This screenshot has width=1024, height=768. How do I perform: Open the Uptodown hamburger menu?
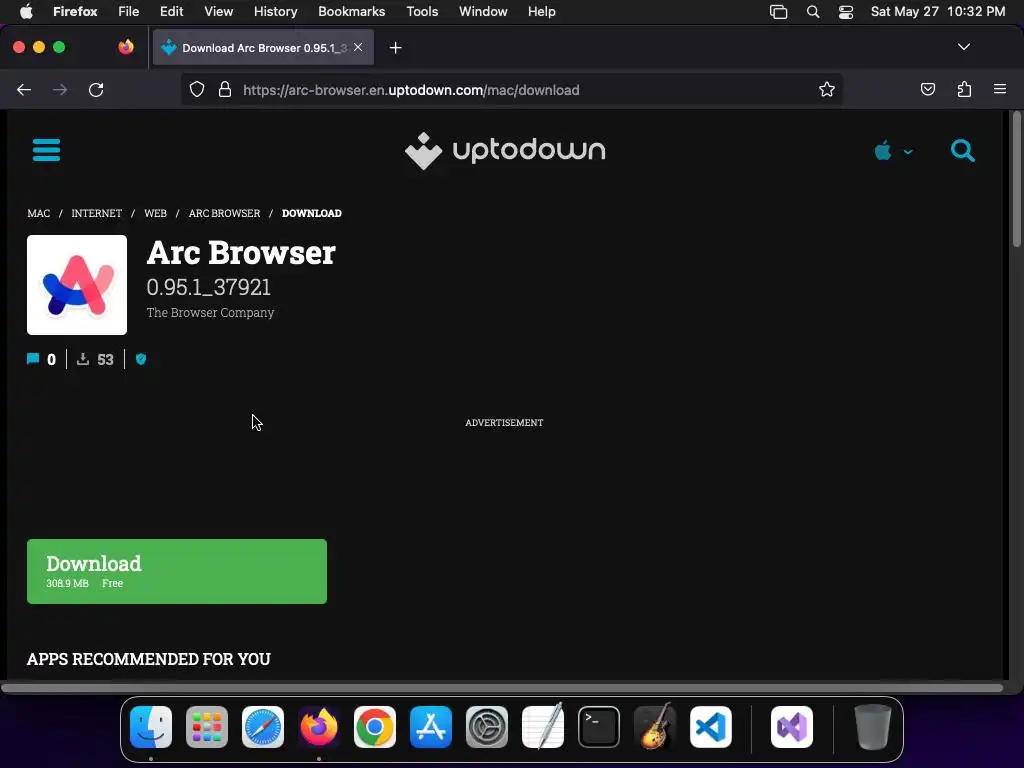46,150
